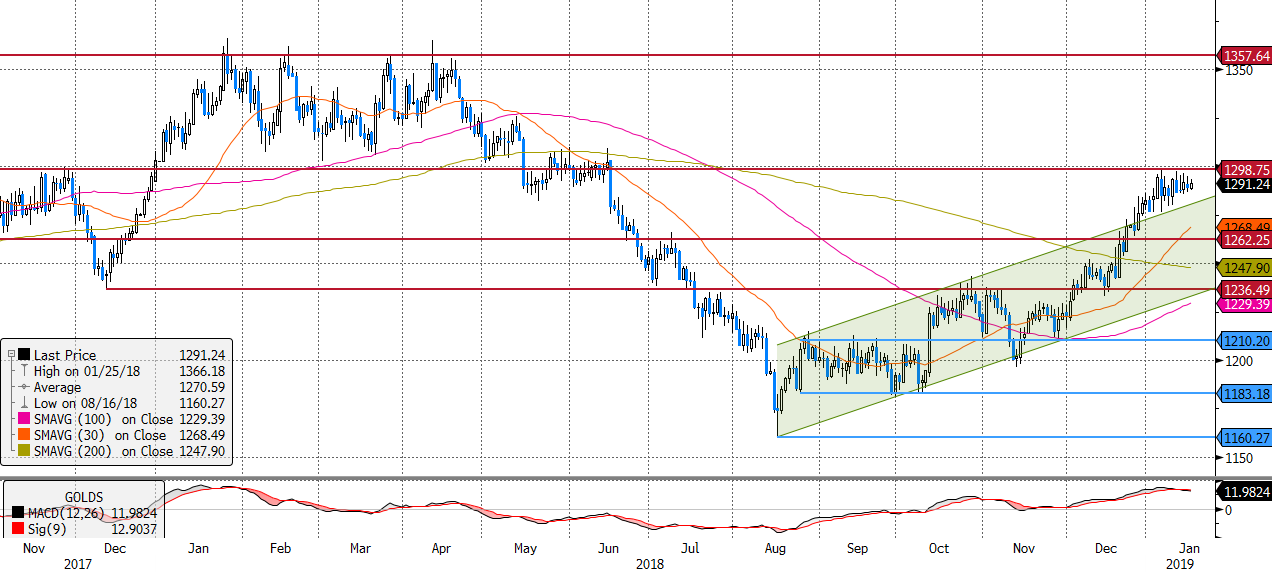The width and height of the screenshot is (1272, 574).
Task: Click the 2018 year label on time axis
Action: pyautogui.click(x=648, y=564)
